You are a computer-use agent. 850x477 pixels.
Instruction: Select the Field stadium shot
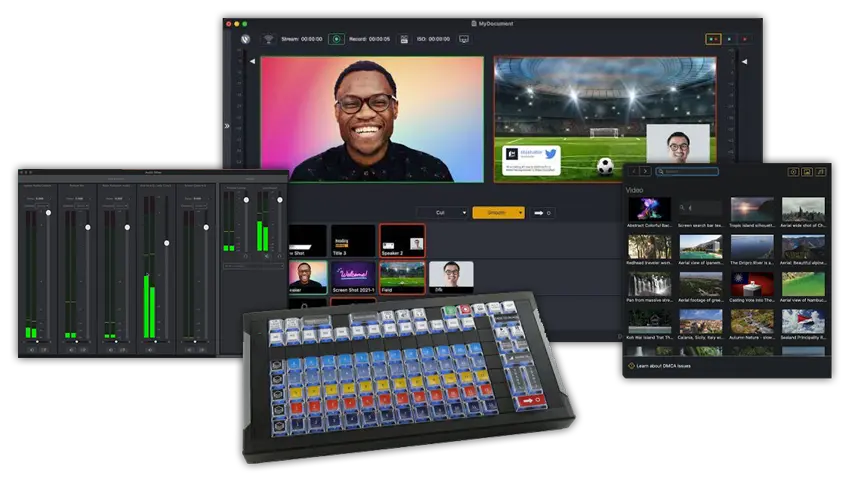pos(402,278)
